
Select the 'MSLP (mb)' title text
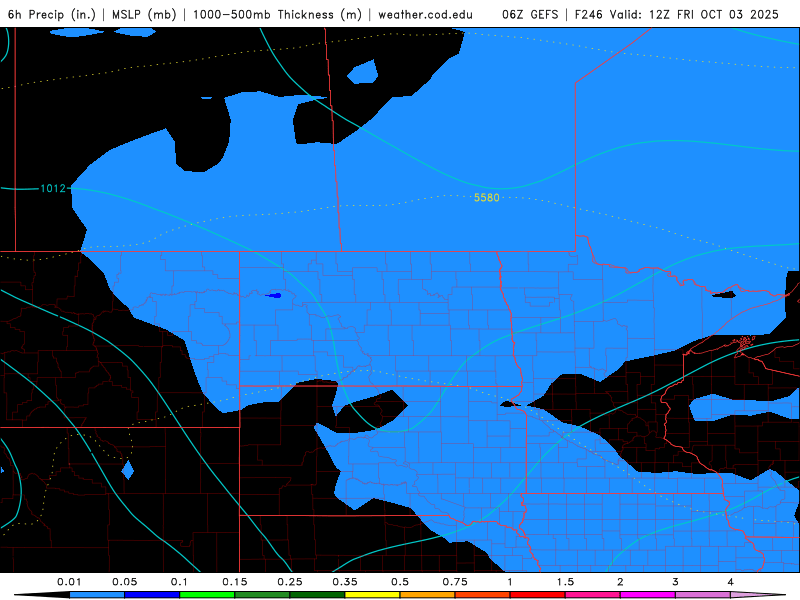[144, 14]
